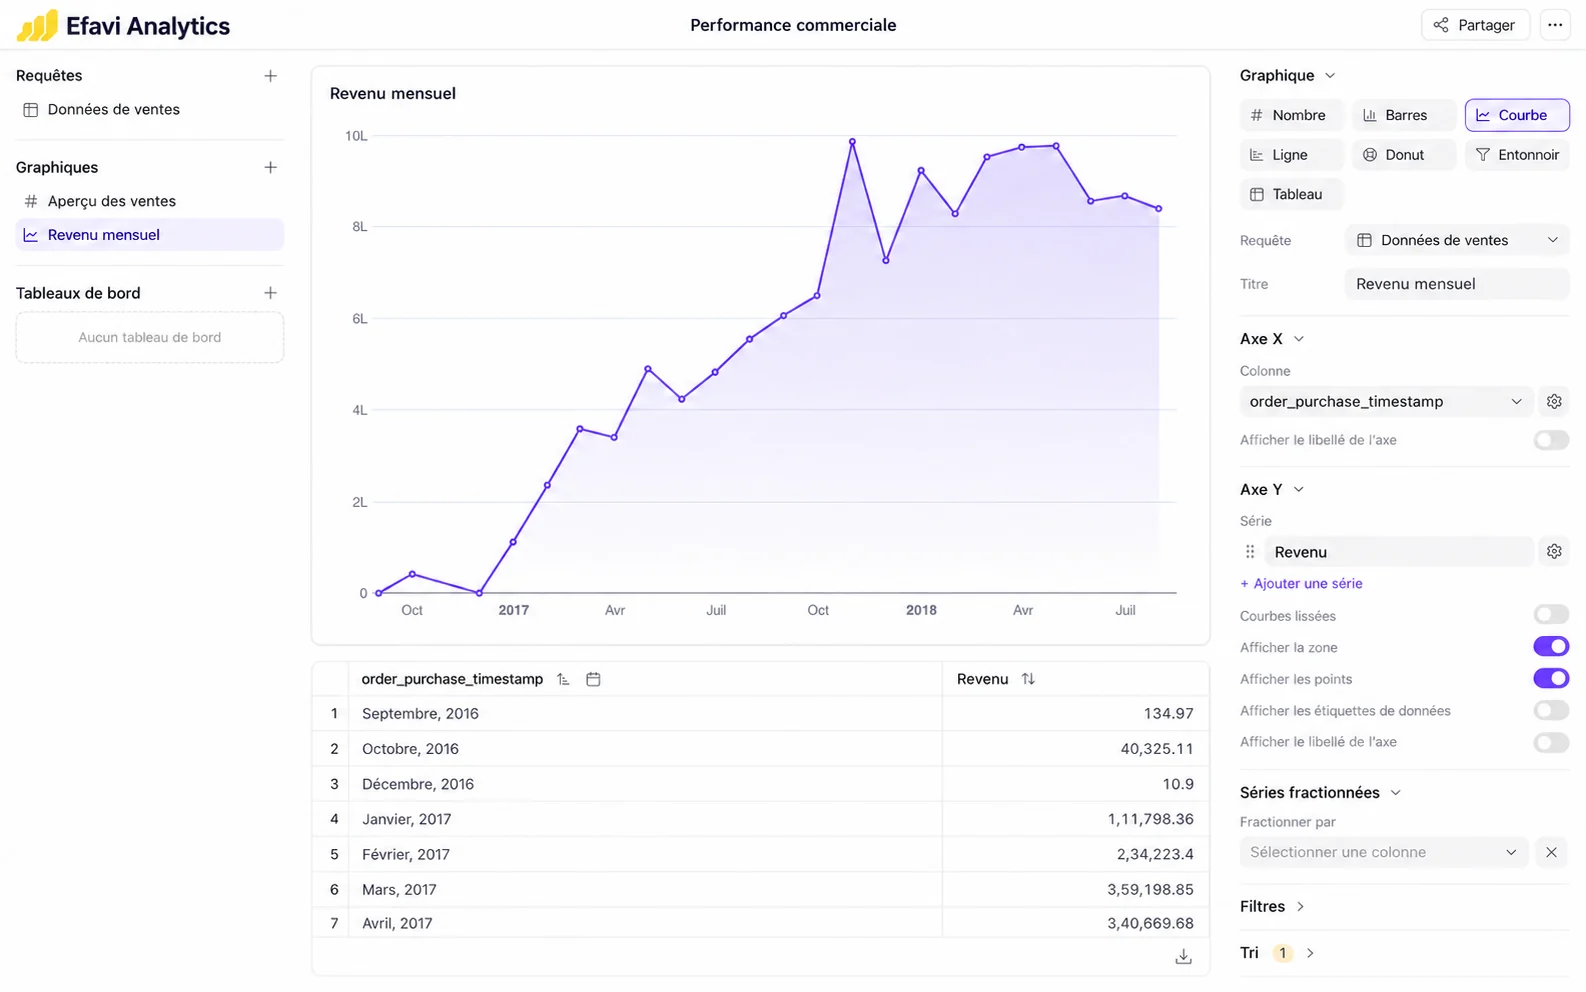Add a new chart with the Graphiques plus
This screenshot has height=992, width=1586.
pyautogui.click(x=270, y=167)
